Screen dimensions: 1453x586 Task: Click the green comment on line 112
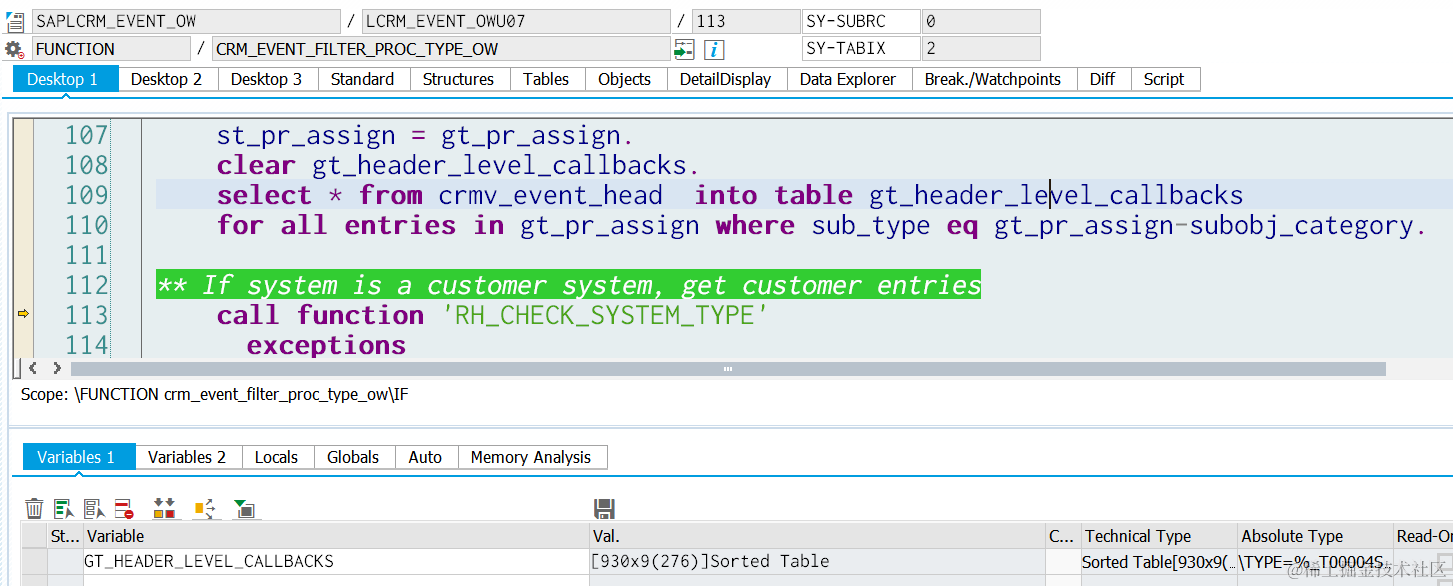(x=569, y=285)
